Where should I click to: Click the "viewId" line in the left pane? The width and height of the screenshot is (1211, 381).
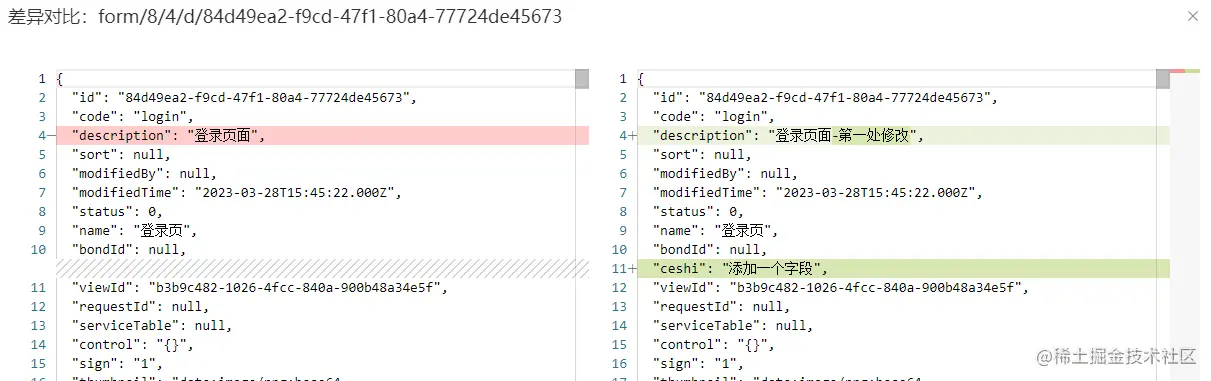(259, 287)
